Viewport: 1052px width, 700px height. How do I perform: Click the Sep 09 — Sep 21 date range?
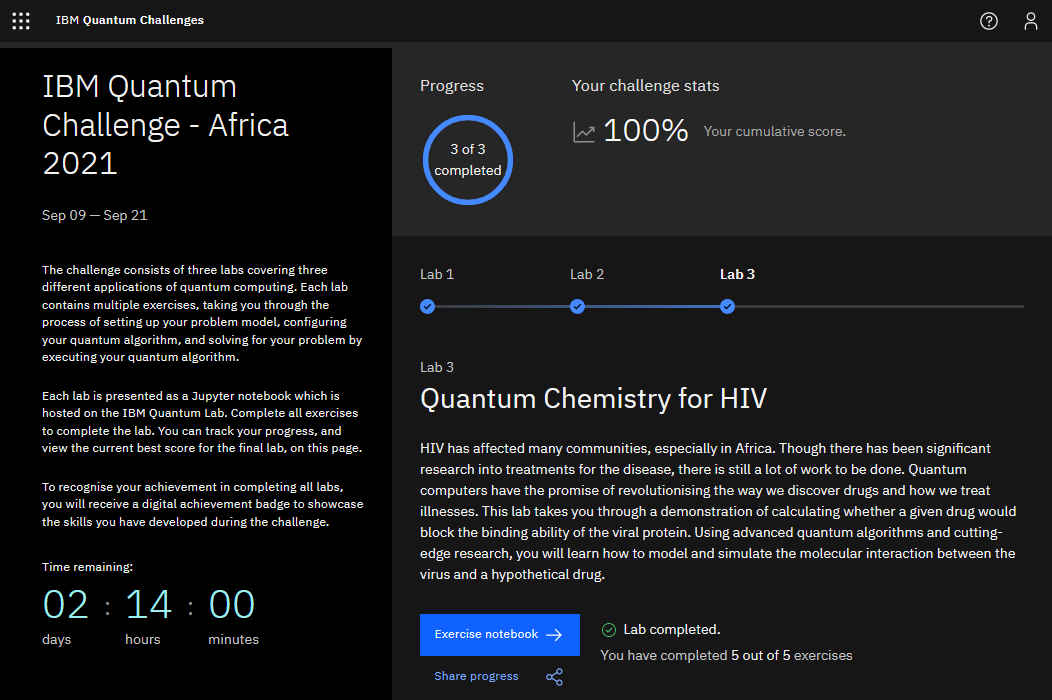tap(95, 215)
